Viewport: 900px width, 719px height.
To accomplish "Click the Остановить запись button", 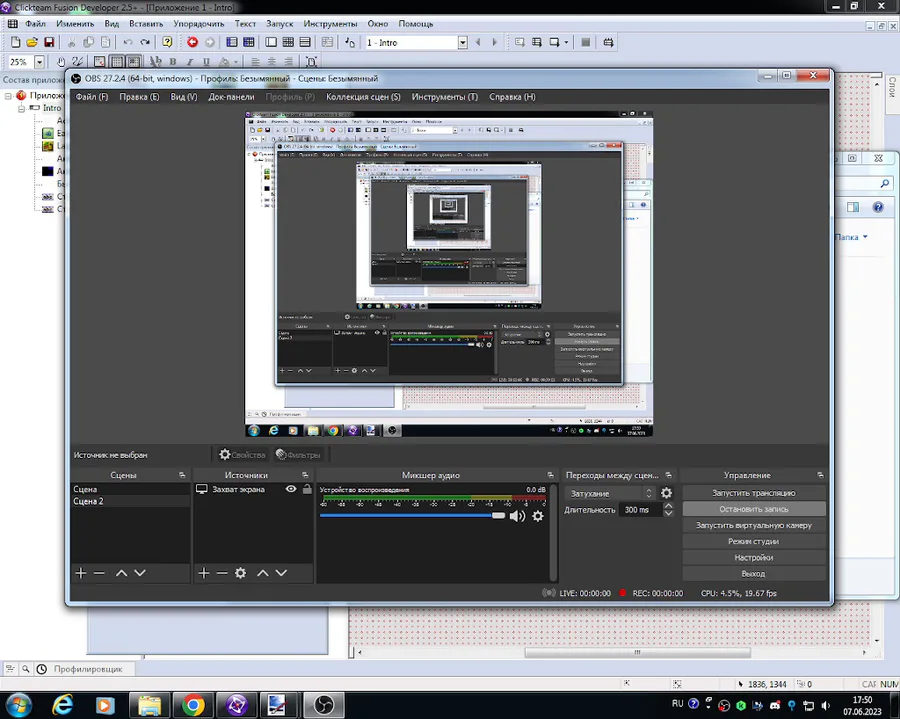I will click(753, 509).
